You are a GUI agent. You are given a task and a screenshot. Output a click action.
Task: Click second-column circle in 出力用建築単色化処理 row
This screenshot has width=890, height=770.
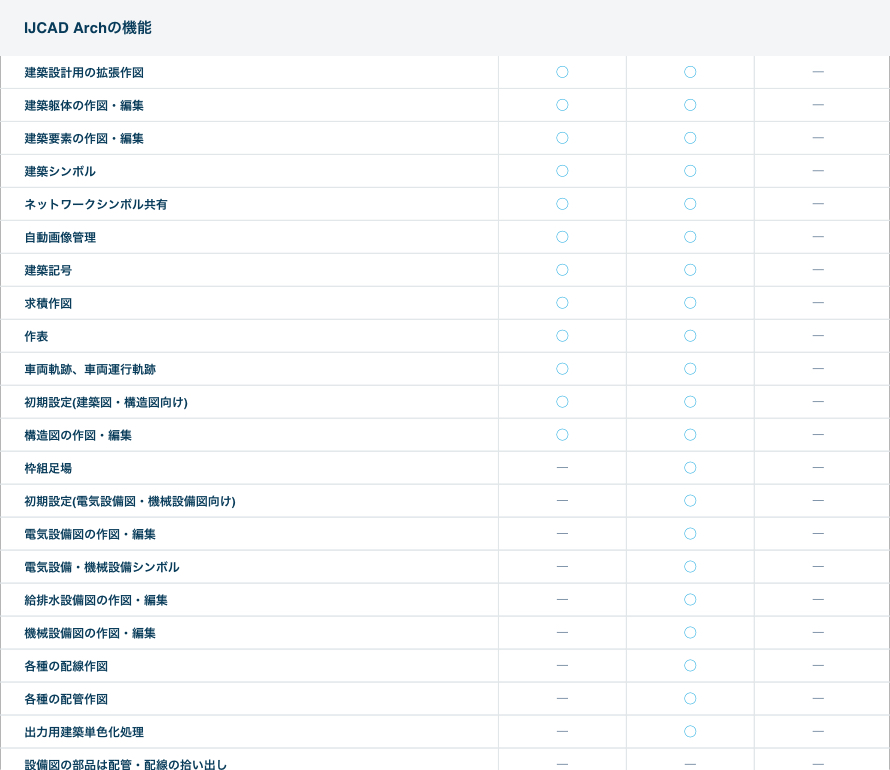[690, 731]
